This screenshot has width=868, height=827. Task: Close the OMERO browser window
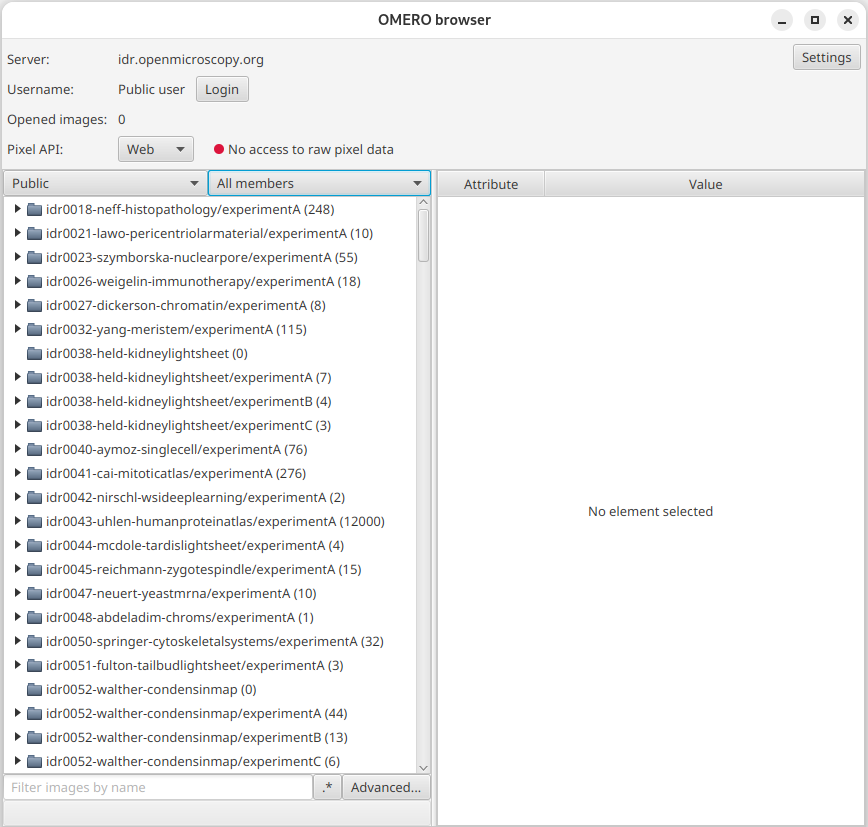tap(848, 20)
